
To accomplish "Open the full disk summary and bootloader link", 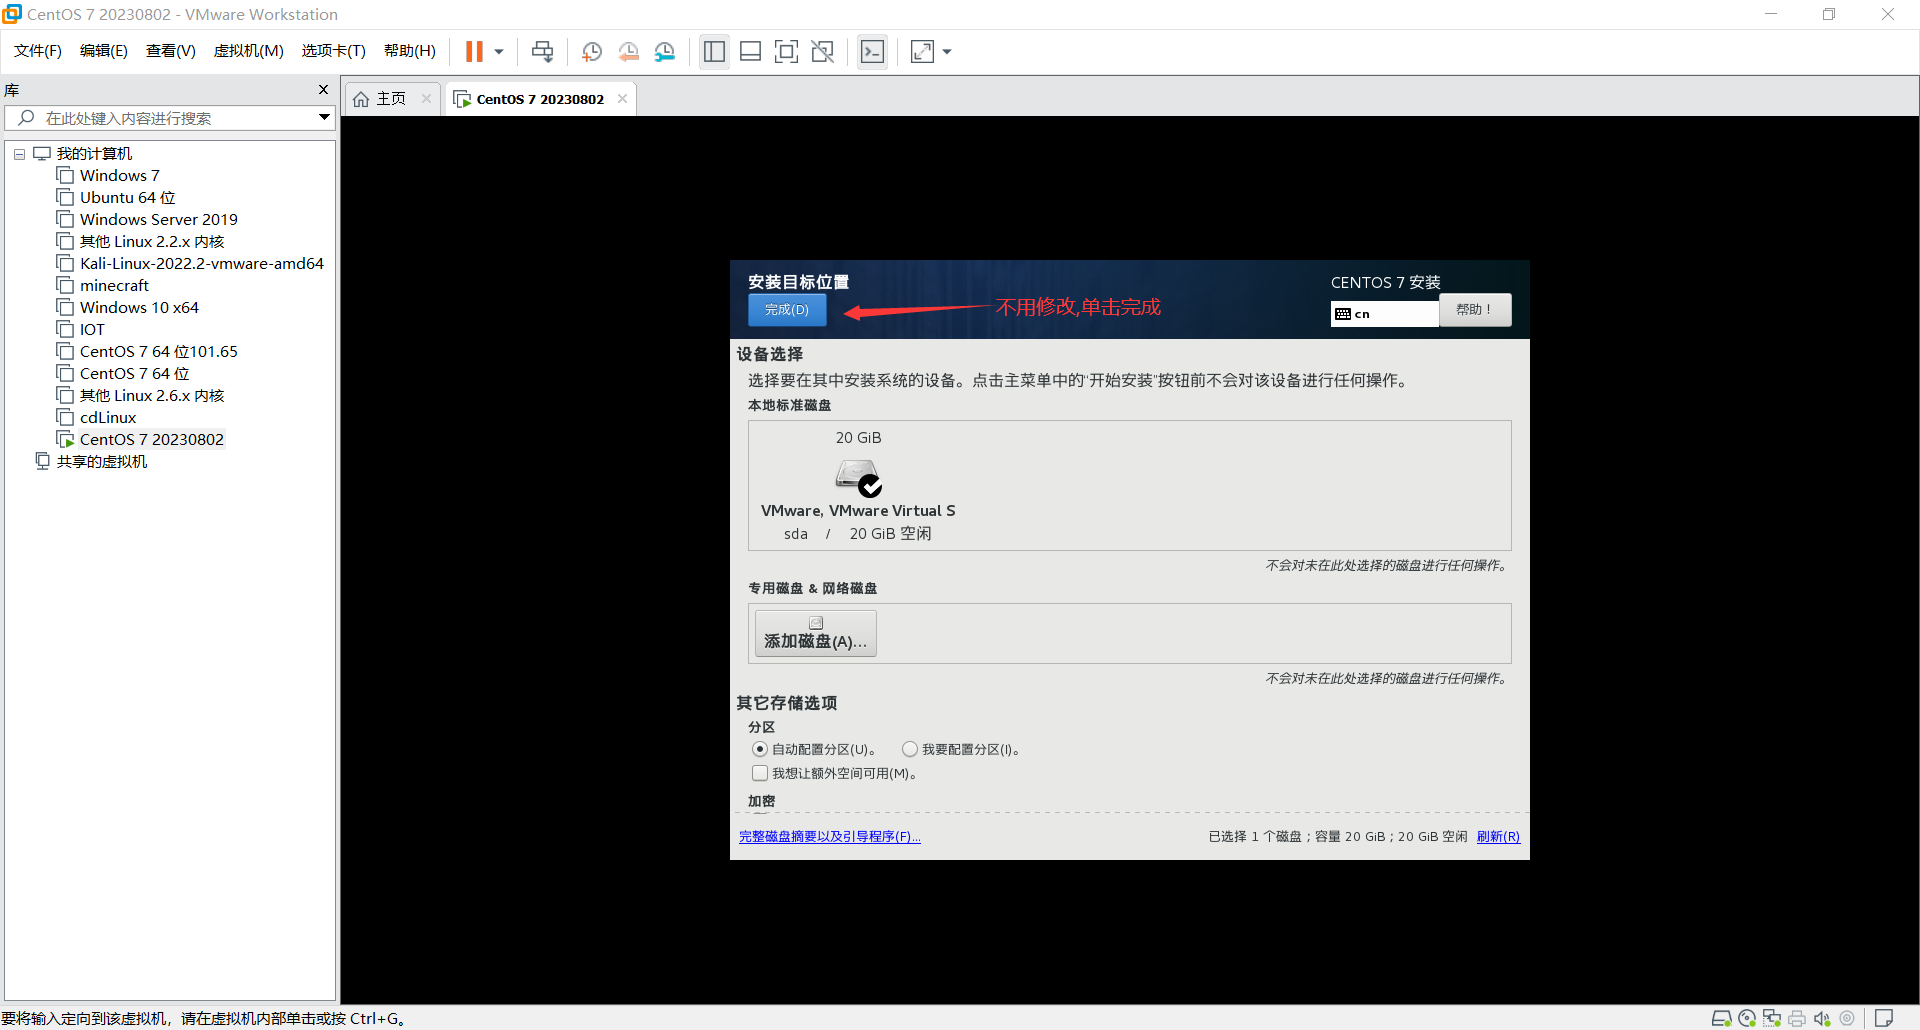I will coord(830,837).
